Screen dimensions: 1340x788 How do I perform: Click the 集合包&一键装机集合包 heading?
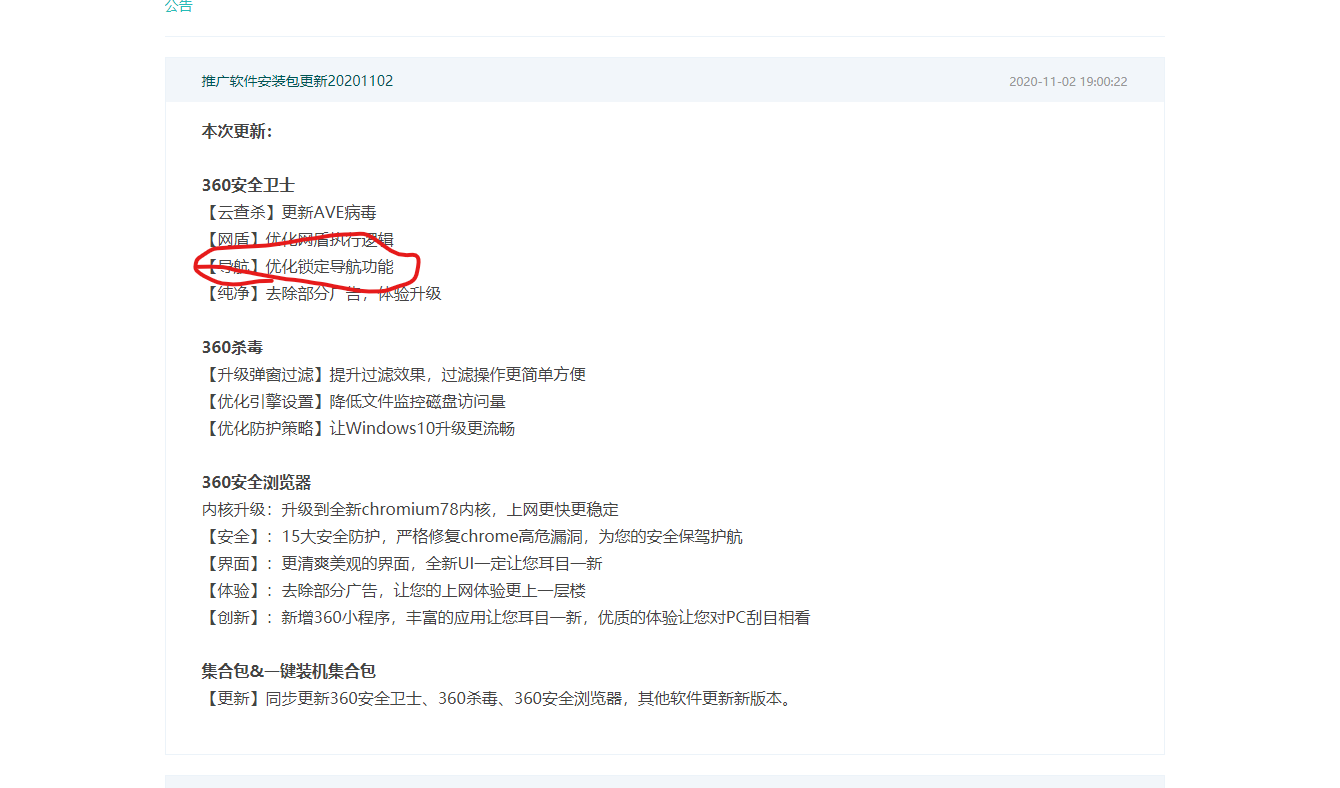tap(288, 672)
